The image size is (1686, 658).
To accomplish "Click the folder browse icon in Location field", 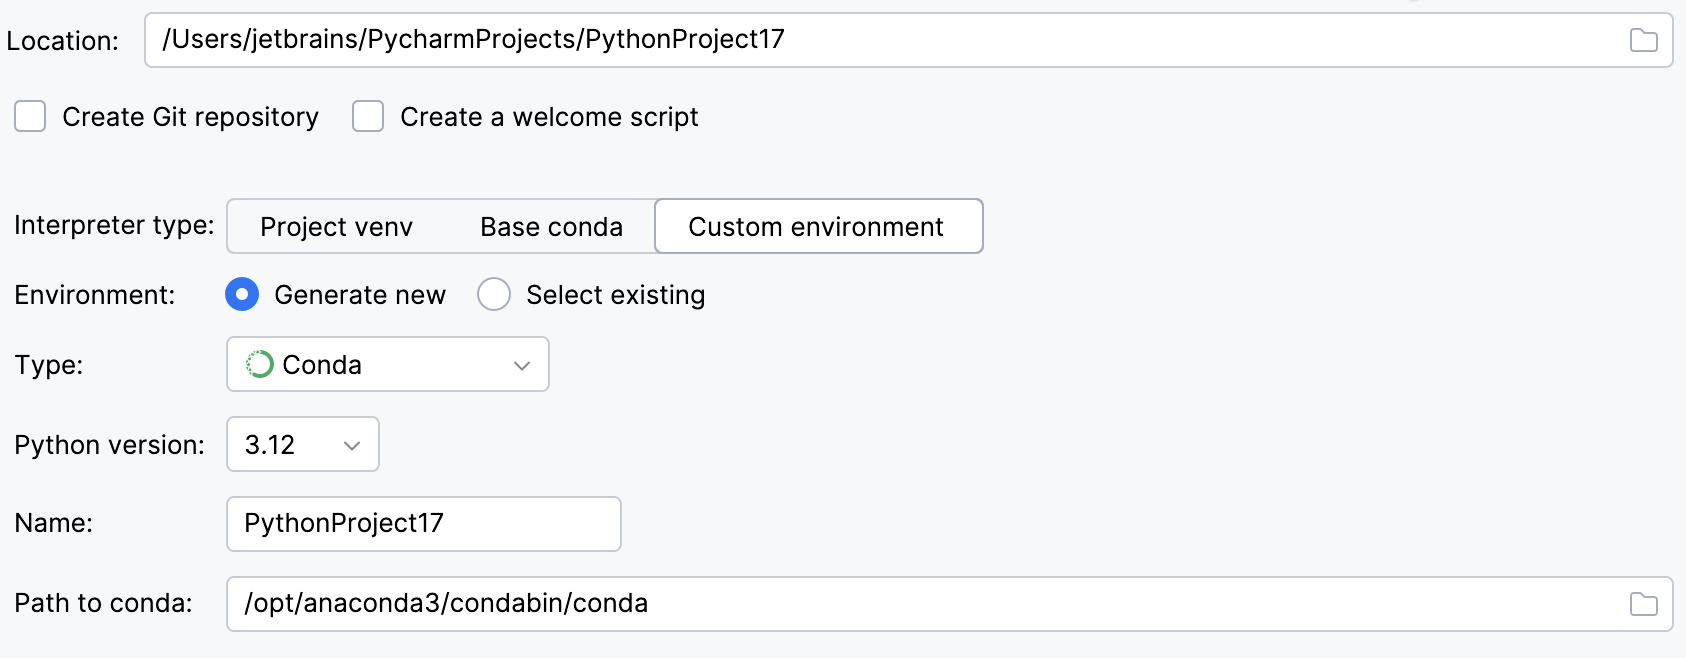I will click(1643, 40).
